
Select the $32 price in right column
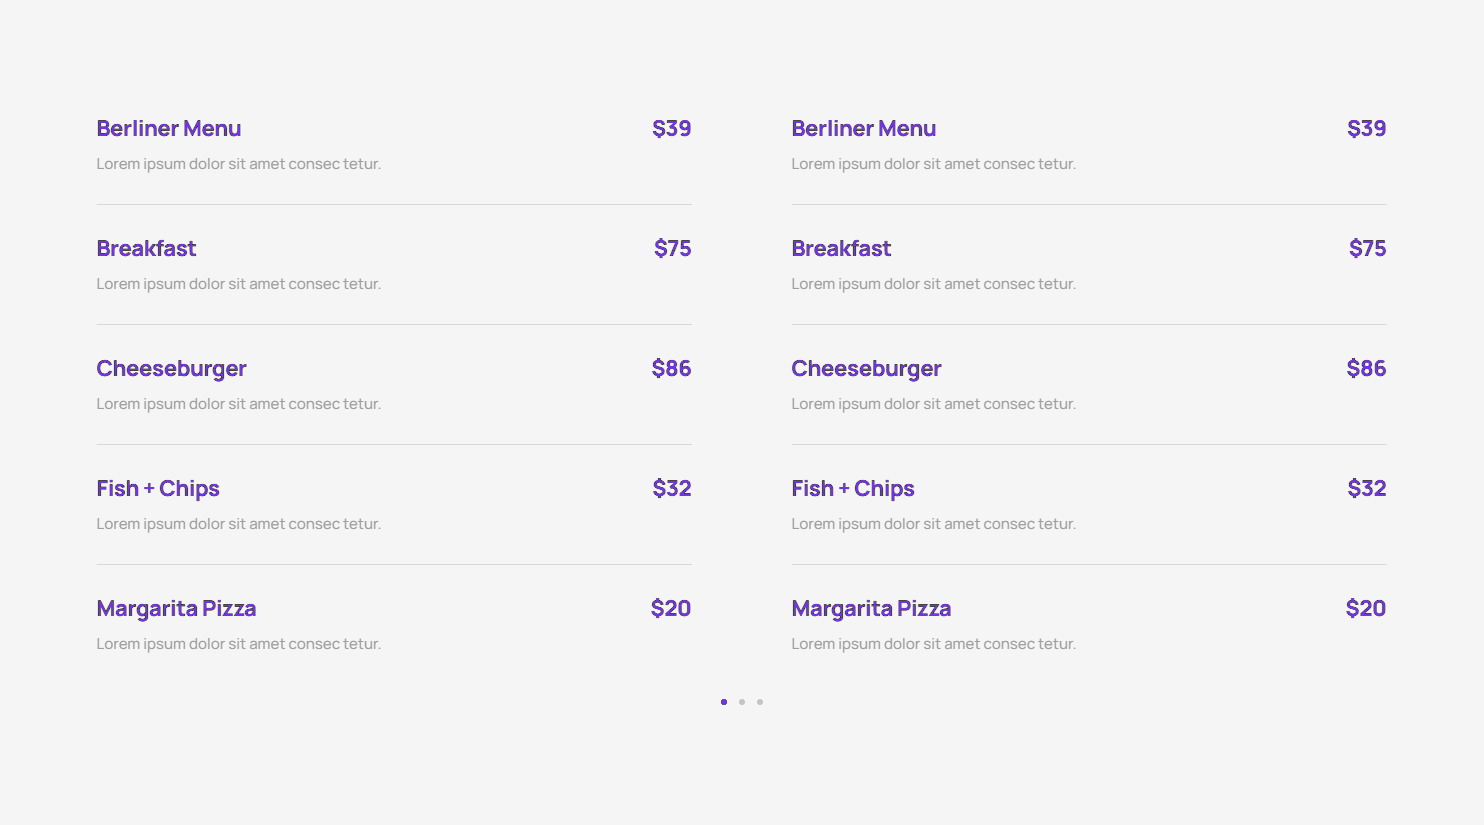click(1367, 489)
